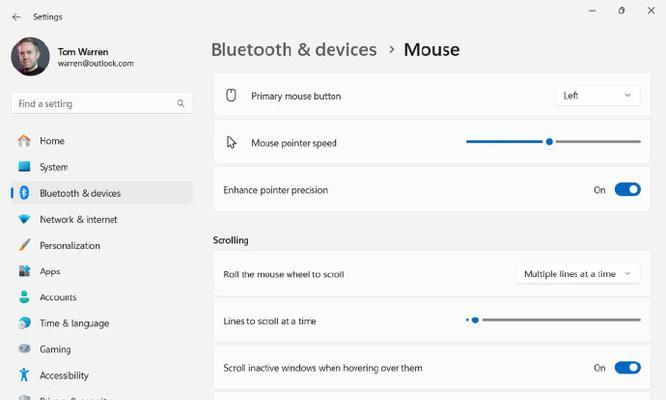Click the Find a setting search field

[x=102, y=103]
